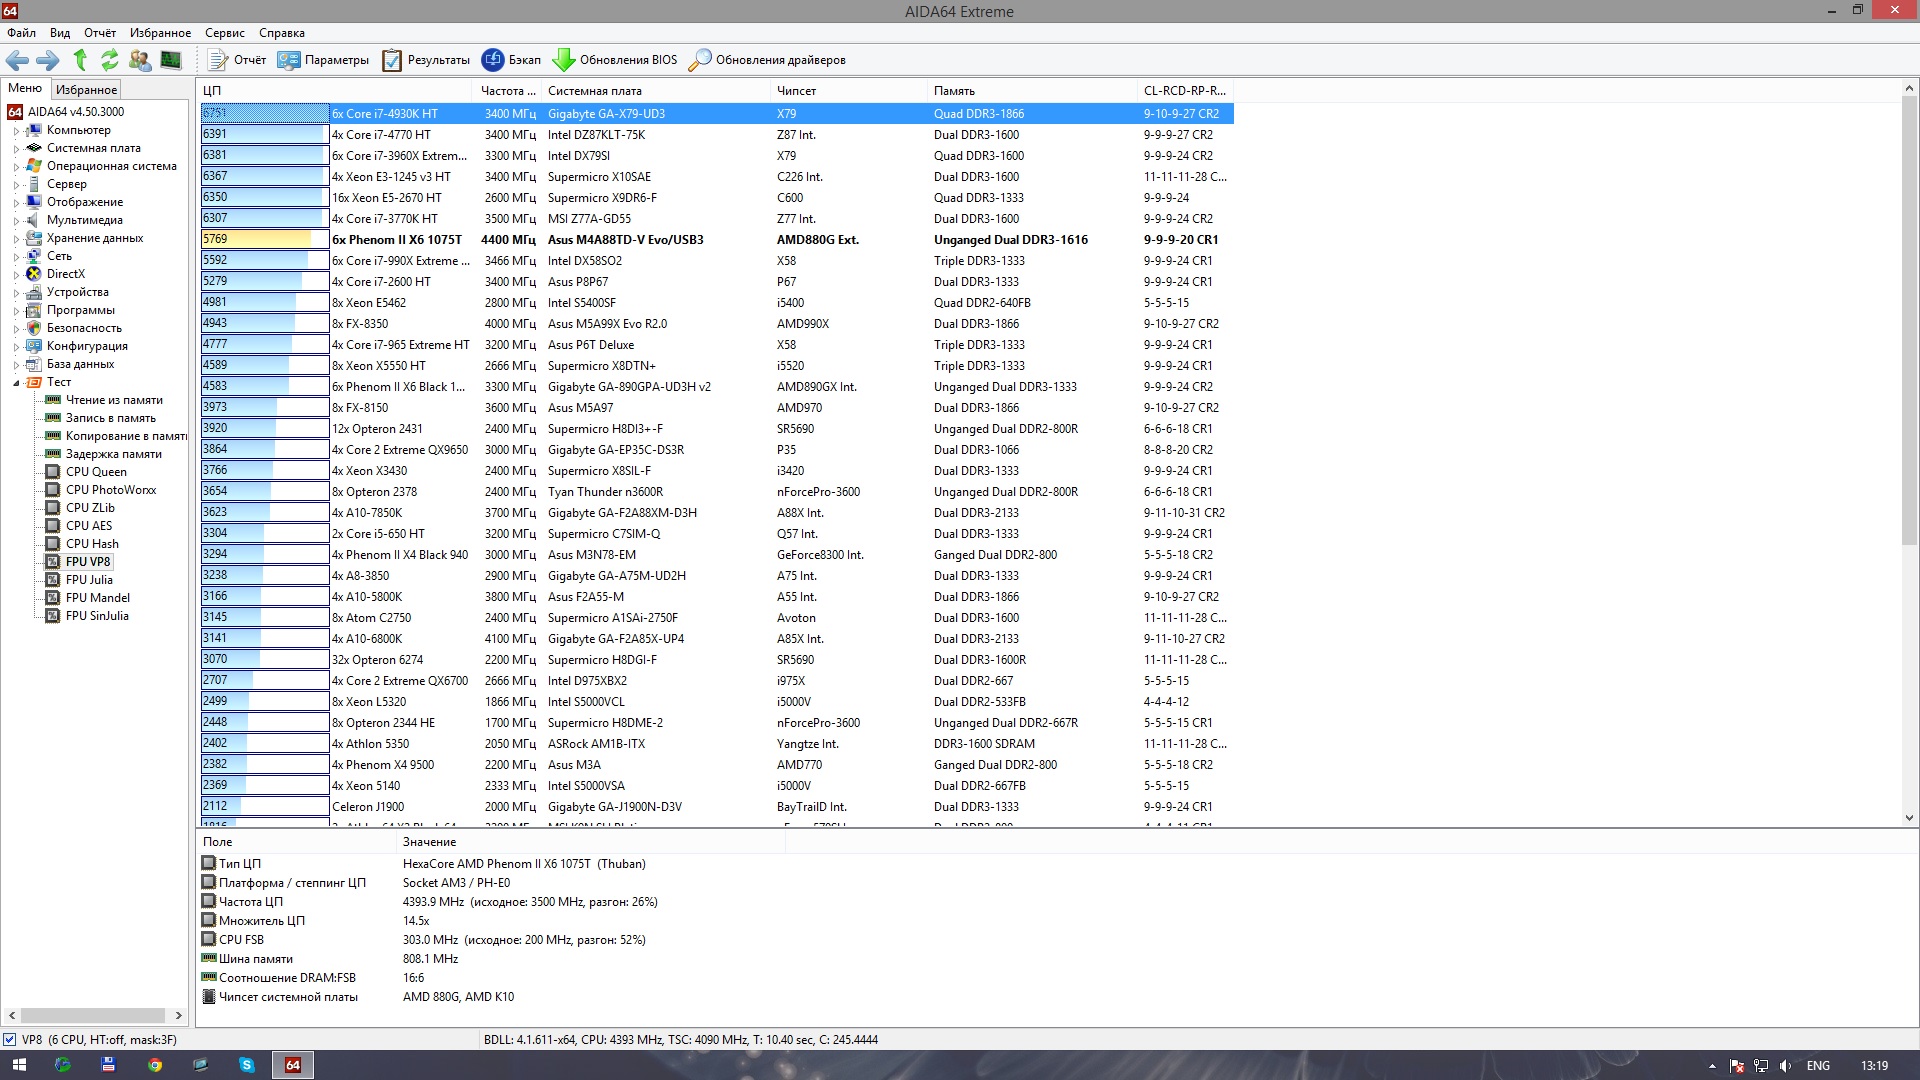Open Parameters (Параметры) toolbar item
This screenshot has height=1080, width=1920.
pyautogui.click(x=323, y=60)
